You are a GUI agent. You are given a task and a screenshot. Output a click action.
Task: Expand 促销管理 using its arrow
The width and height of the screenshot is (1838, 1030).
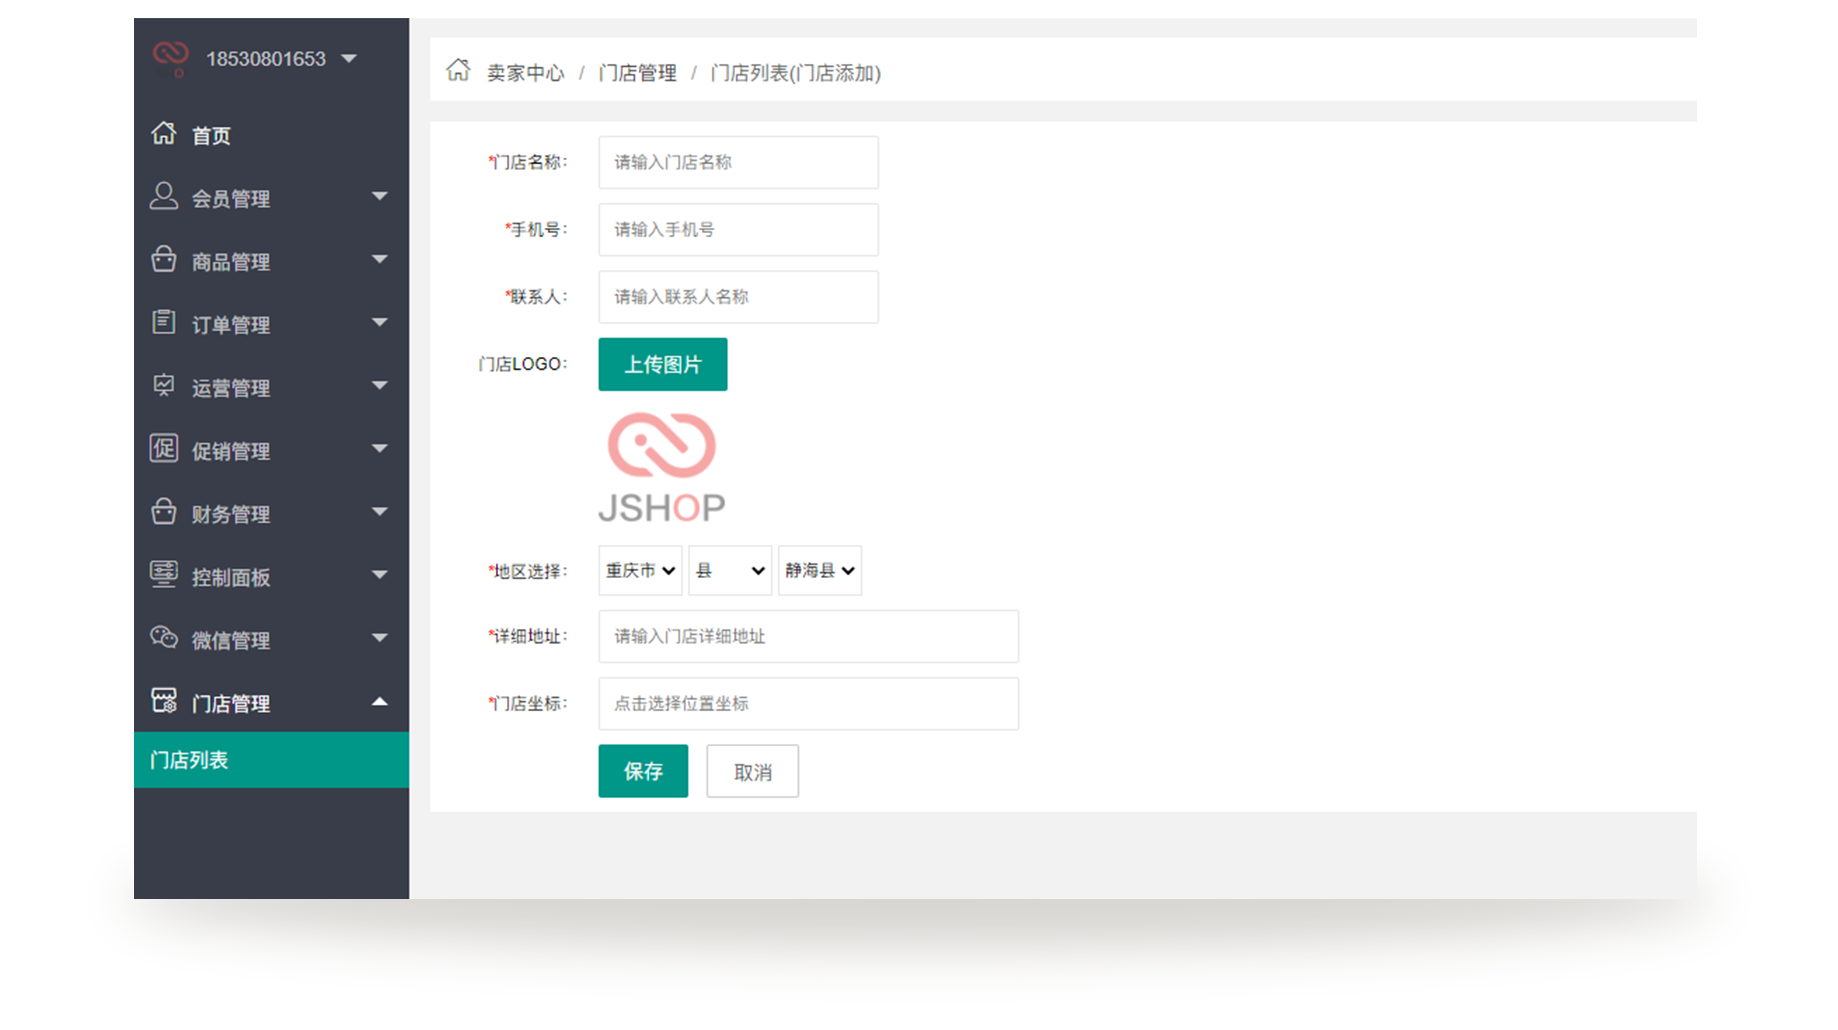tap(380, 448)
